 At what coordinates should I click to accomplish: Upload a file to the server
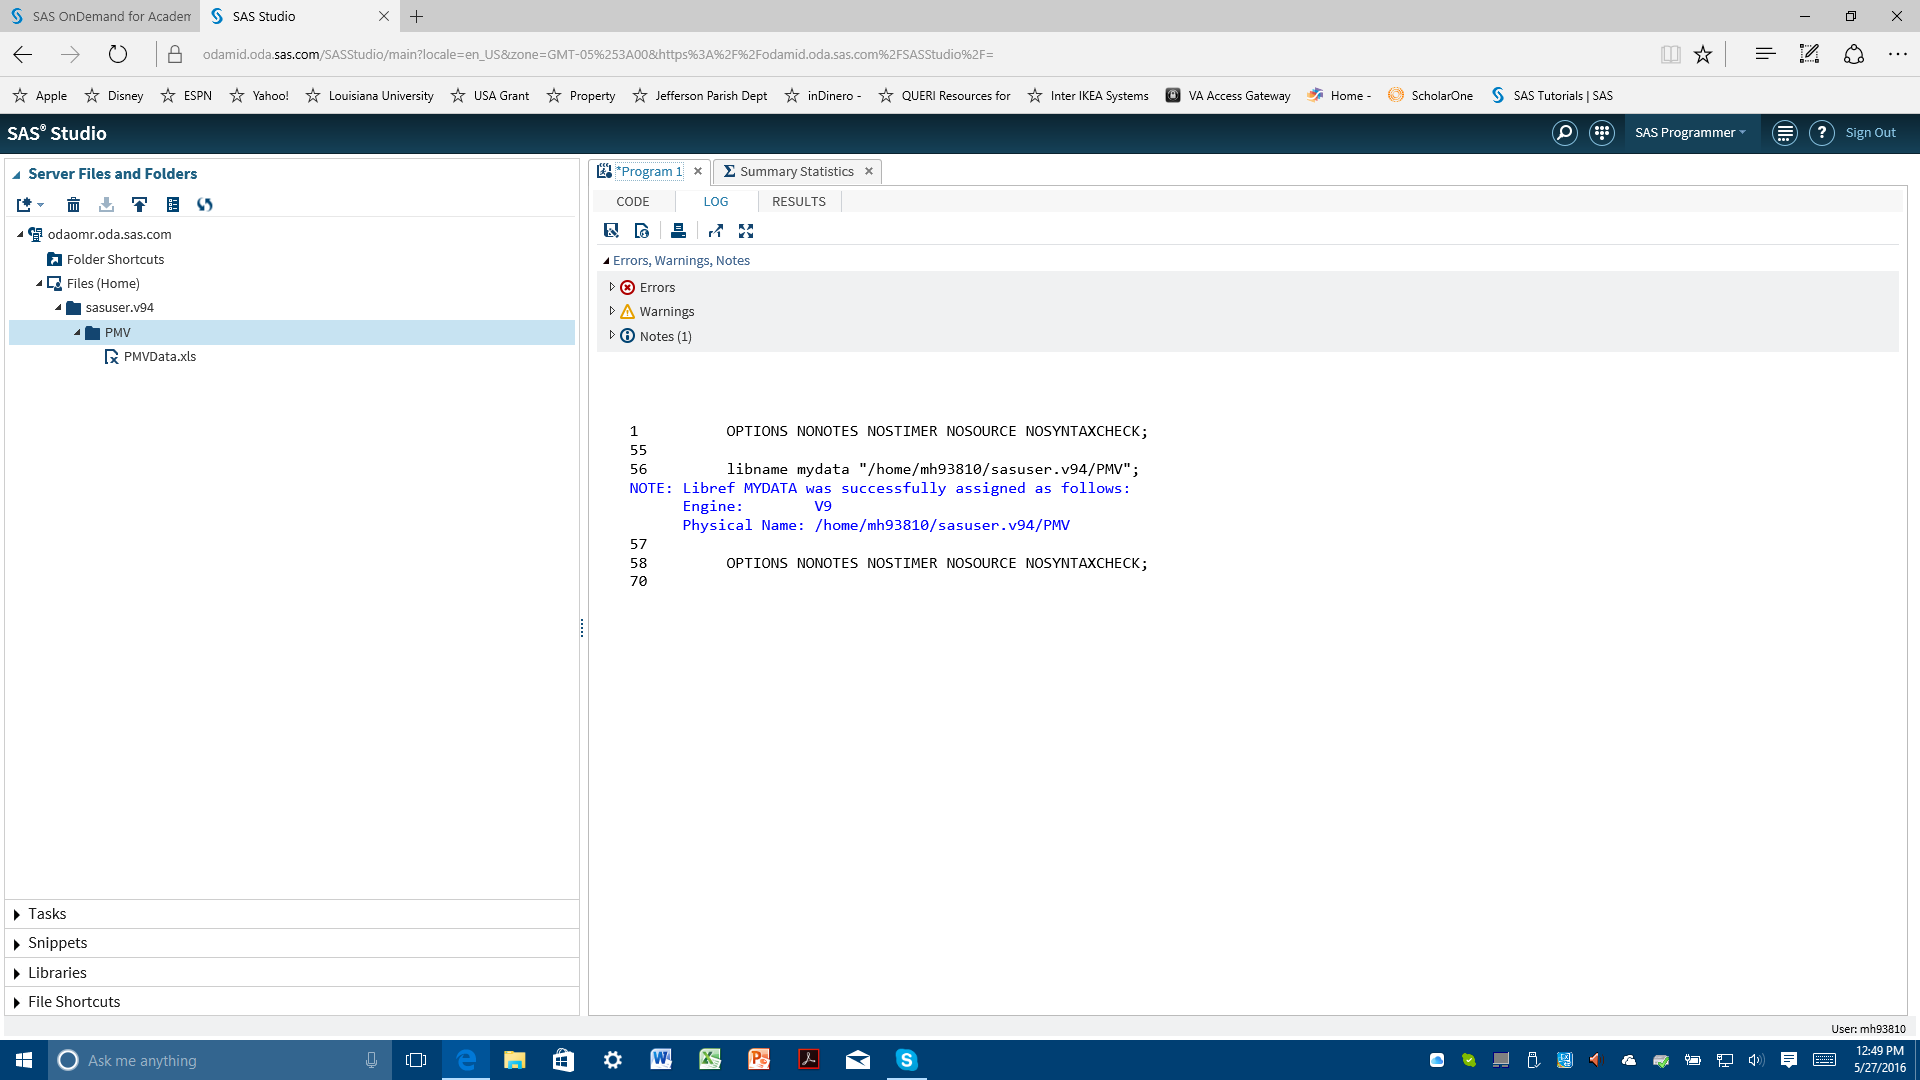tap(139, 205)
